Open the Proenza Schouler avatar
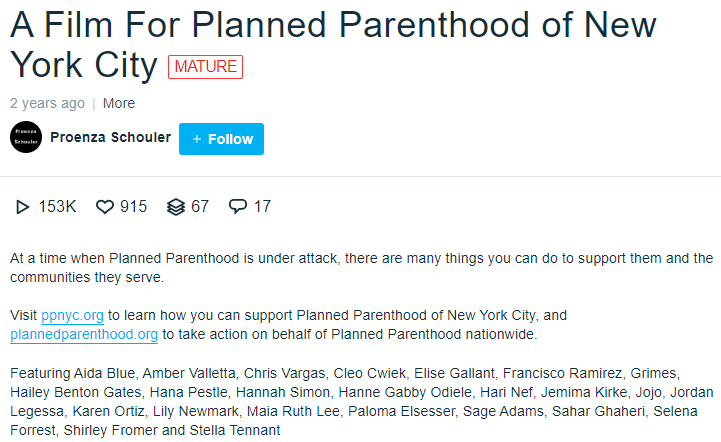Screen dimensions: 721x442 tap(26, 137)
